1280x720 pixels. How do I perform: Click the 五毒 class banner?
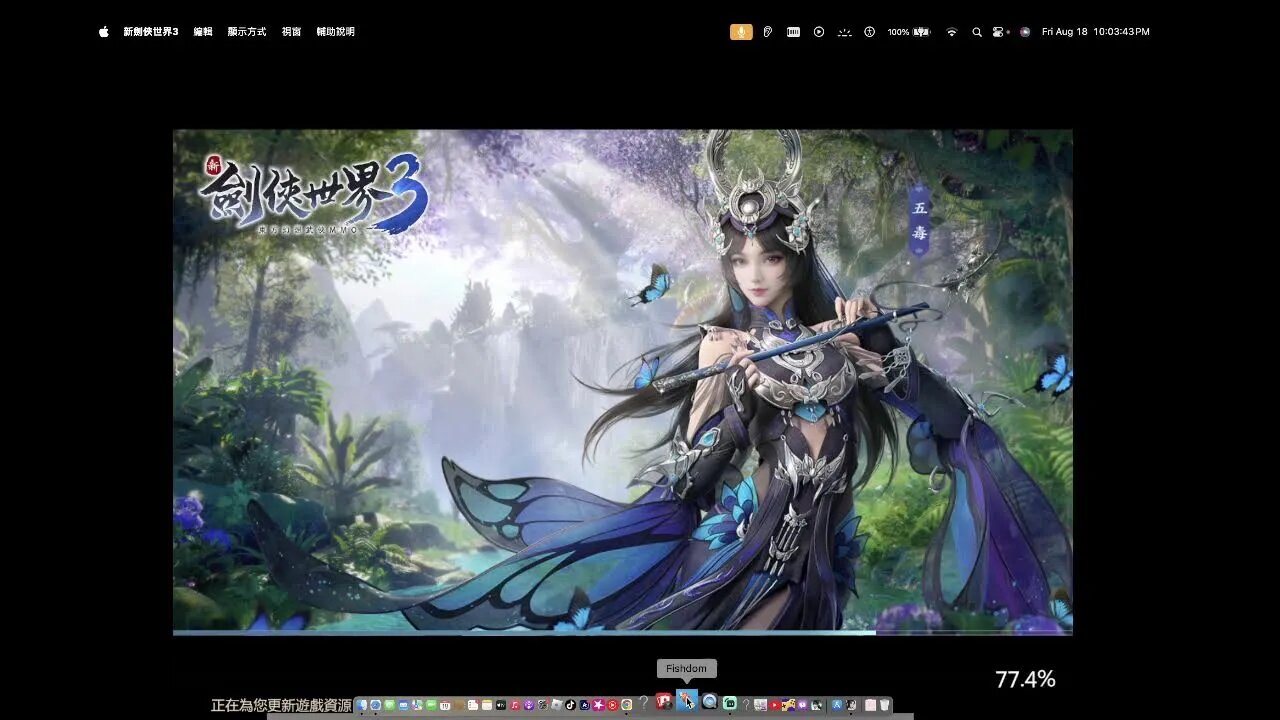(x=920, y=220)
